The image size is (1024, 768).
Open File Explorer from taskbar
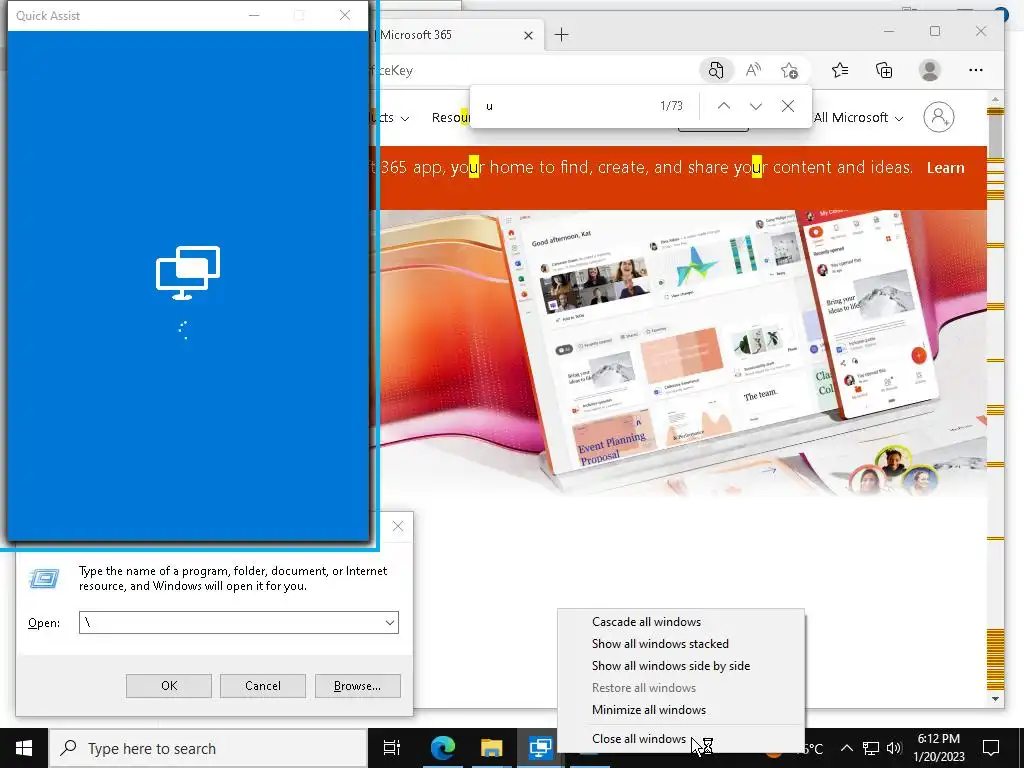[492, 748]
